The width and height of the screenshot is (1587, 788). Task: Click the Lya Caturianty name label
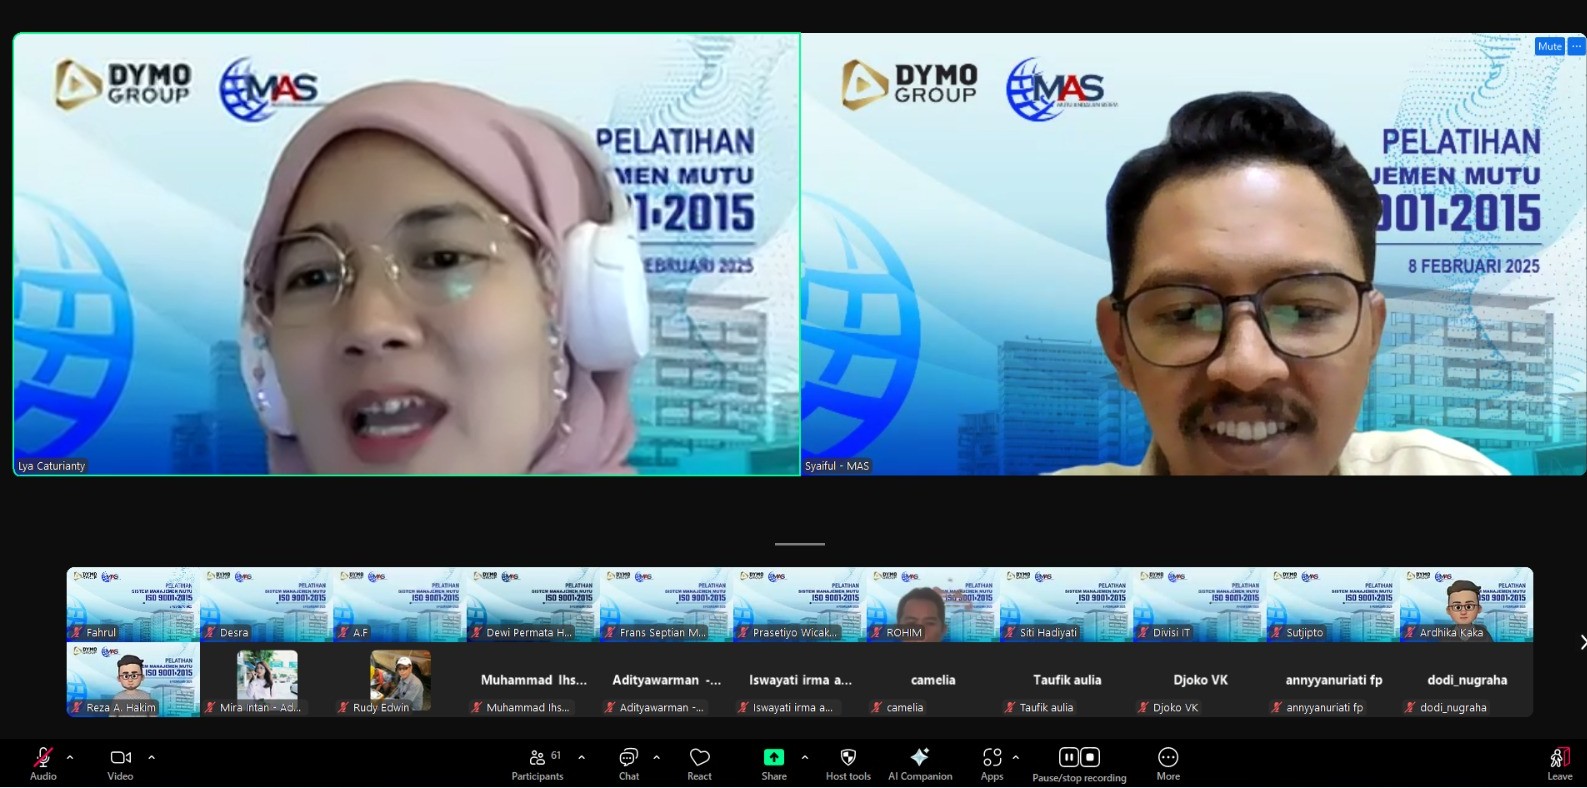[x=52, y=466]
